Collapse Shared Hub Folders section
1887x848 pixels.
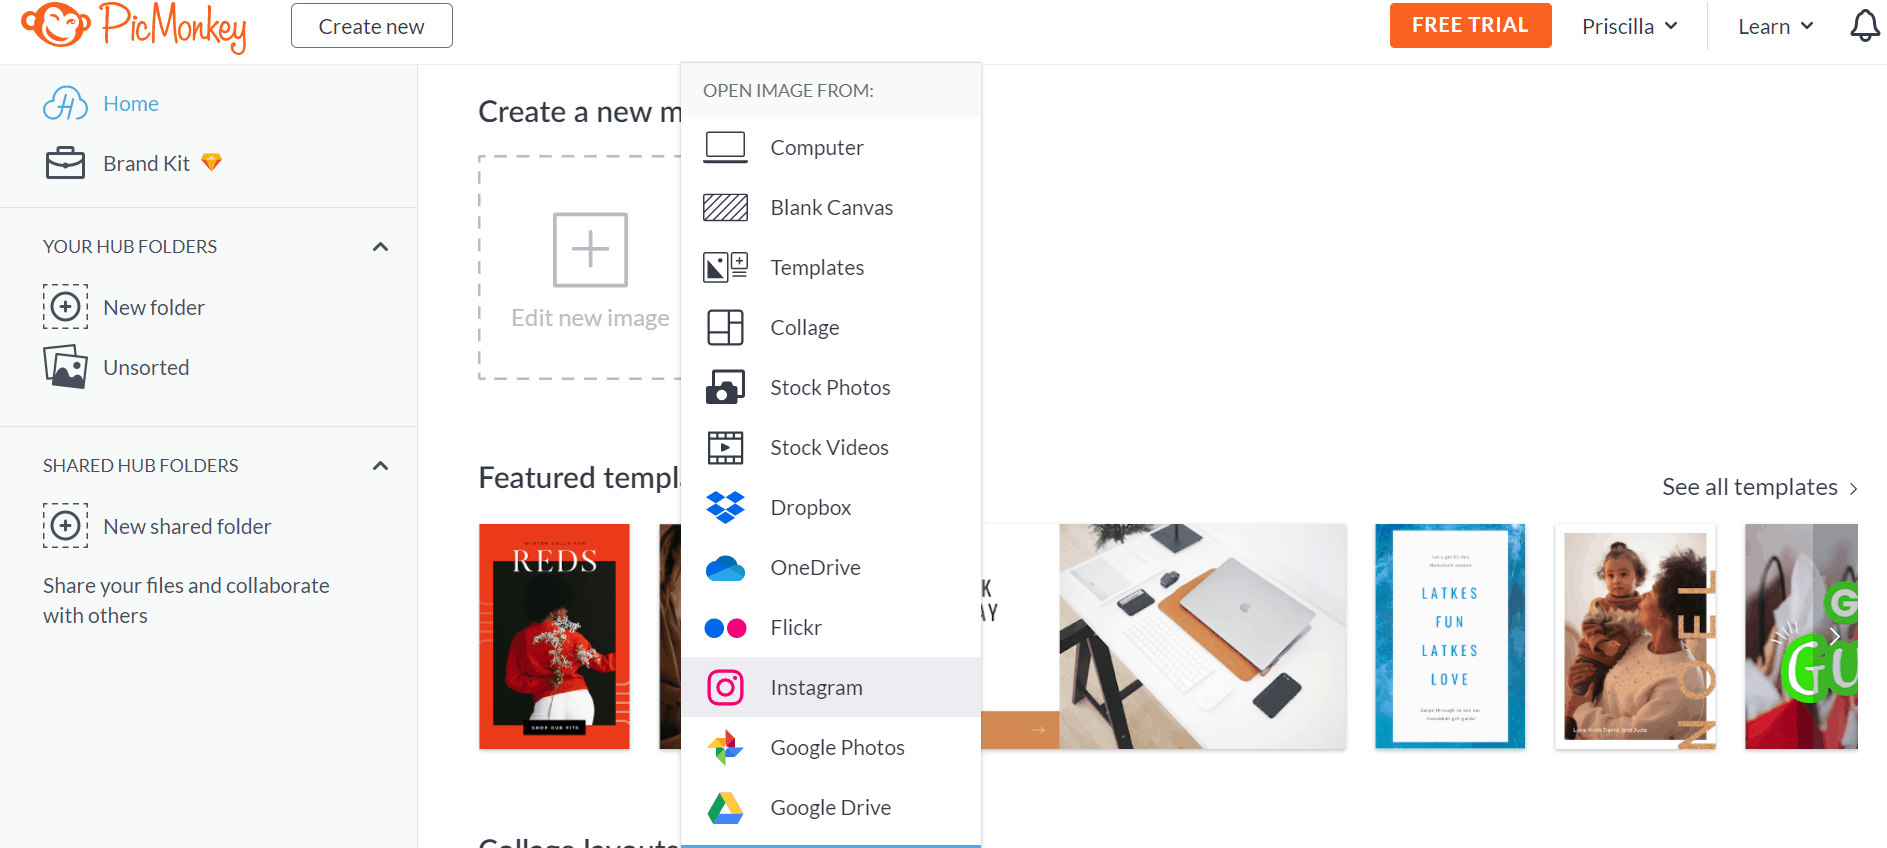(x=380, y=465)
